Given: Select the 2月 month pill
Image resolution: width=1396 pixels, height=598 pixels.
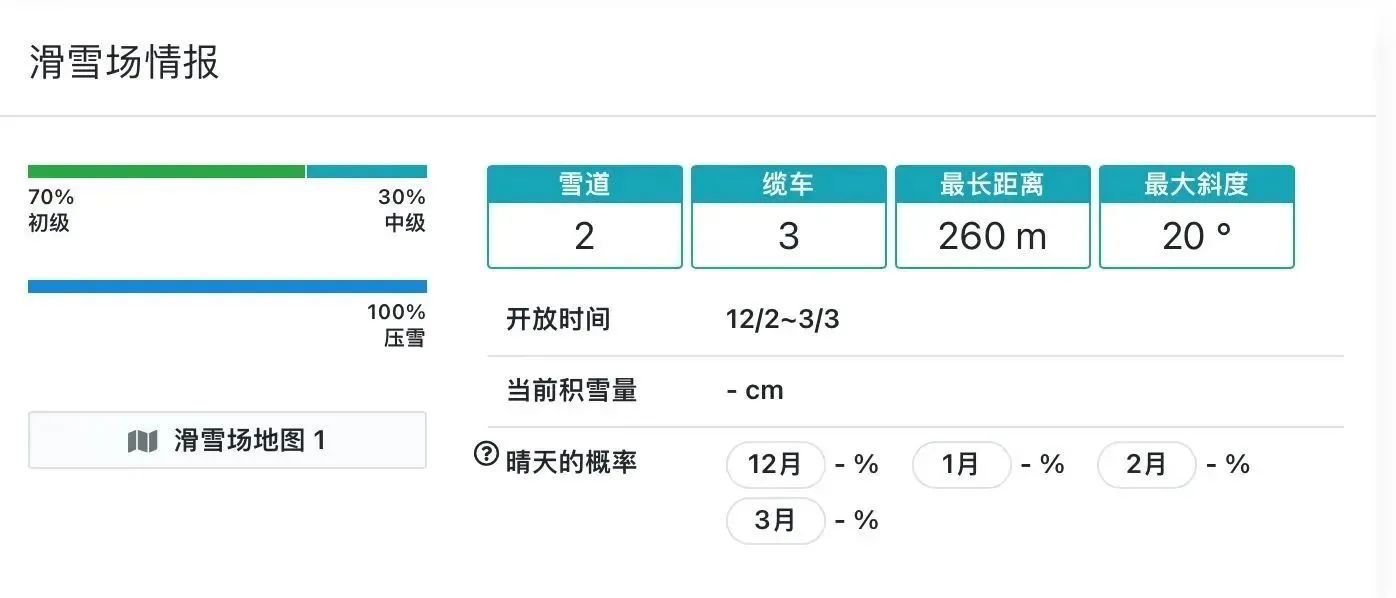Looking at the screenshot, I should pos(1146,465).
